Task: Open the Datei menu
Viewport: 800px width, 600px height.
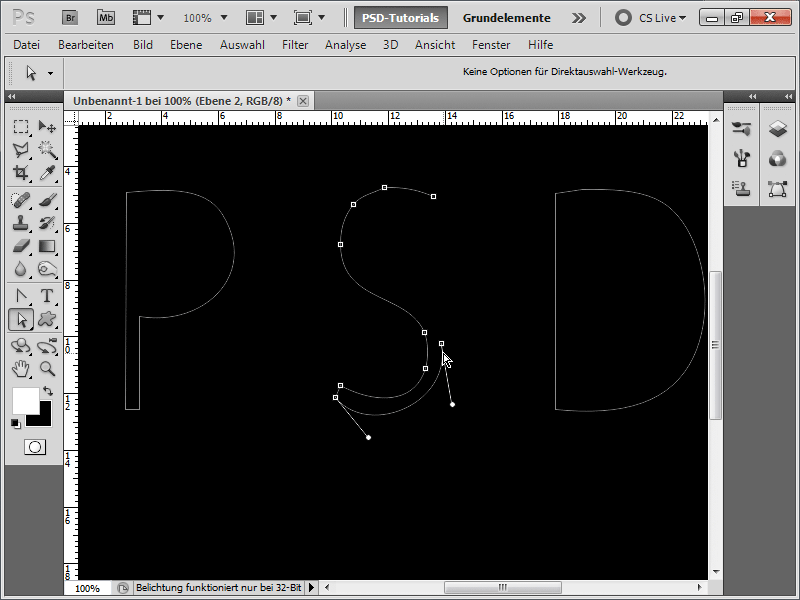Action: 27,45
